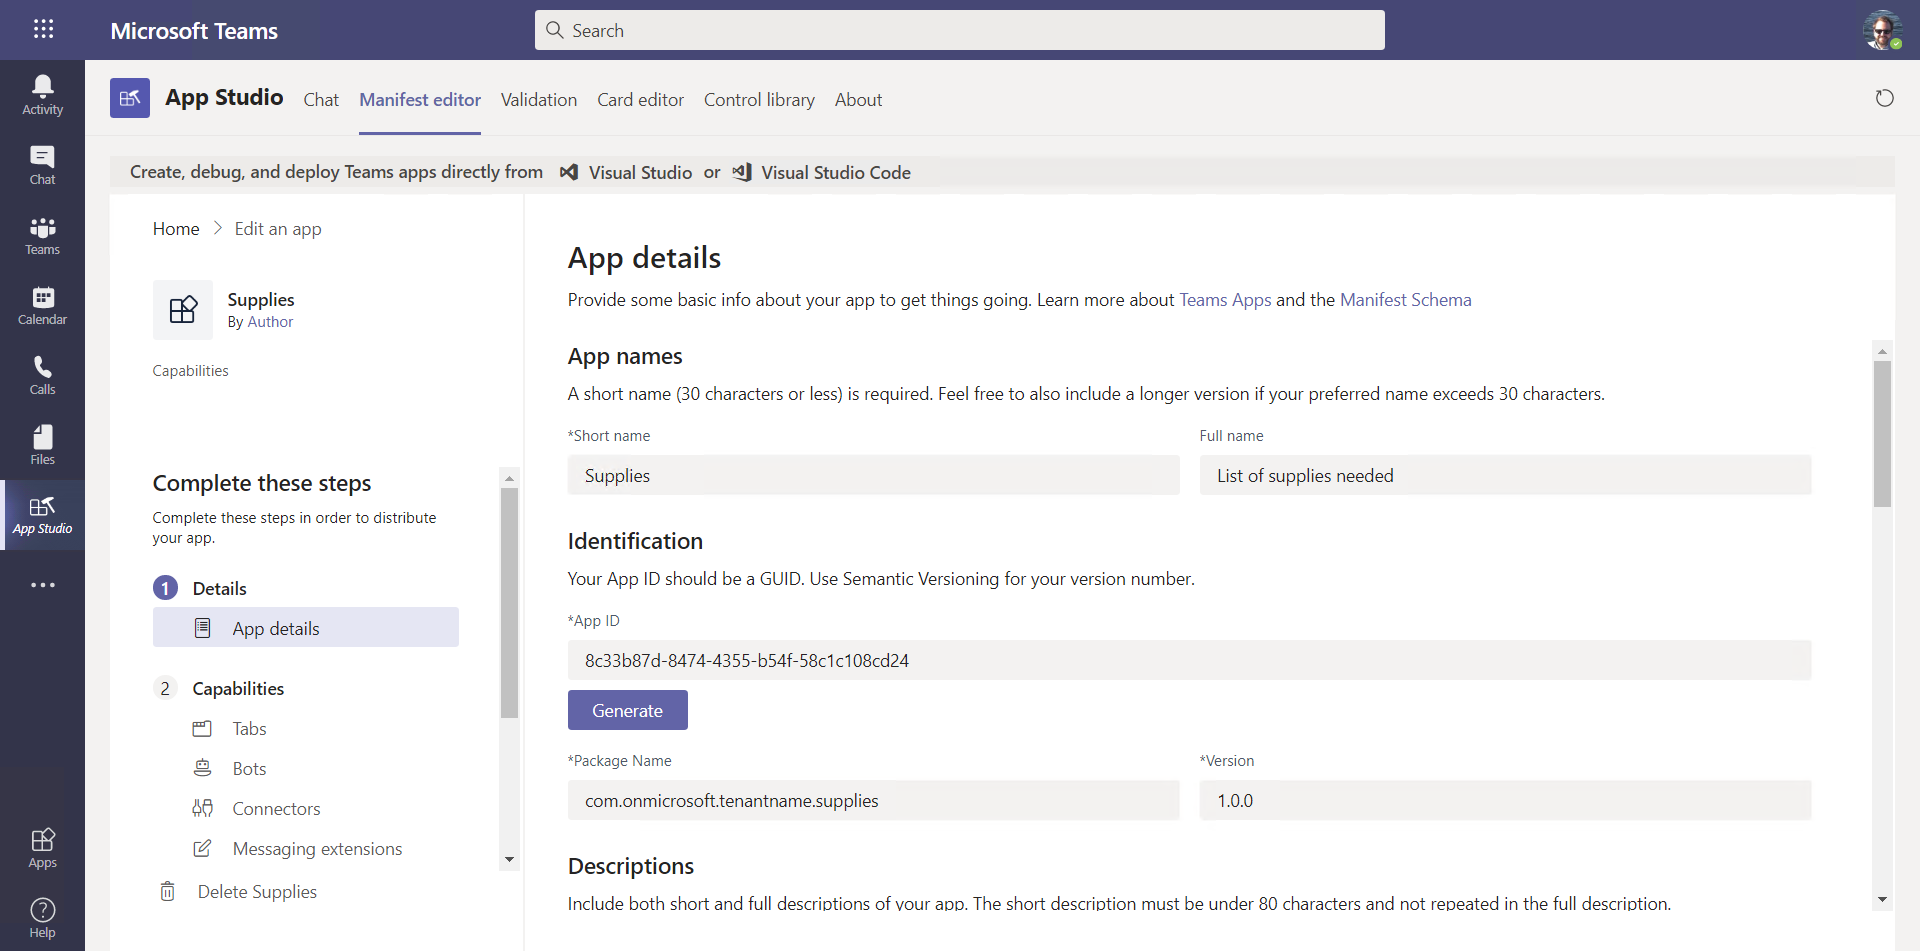
Task: Click the Author link under Supplies
Action: [x=270, y=322]
